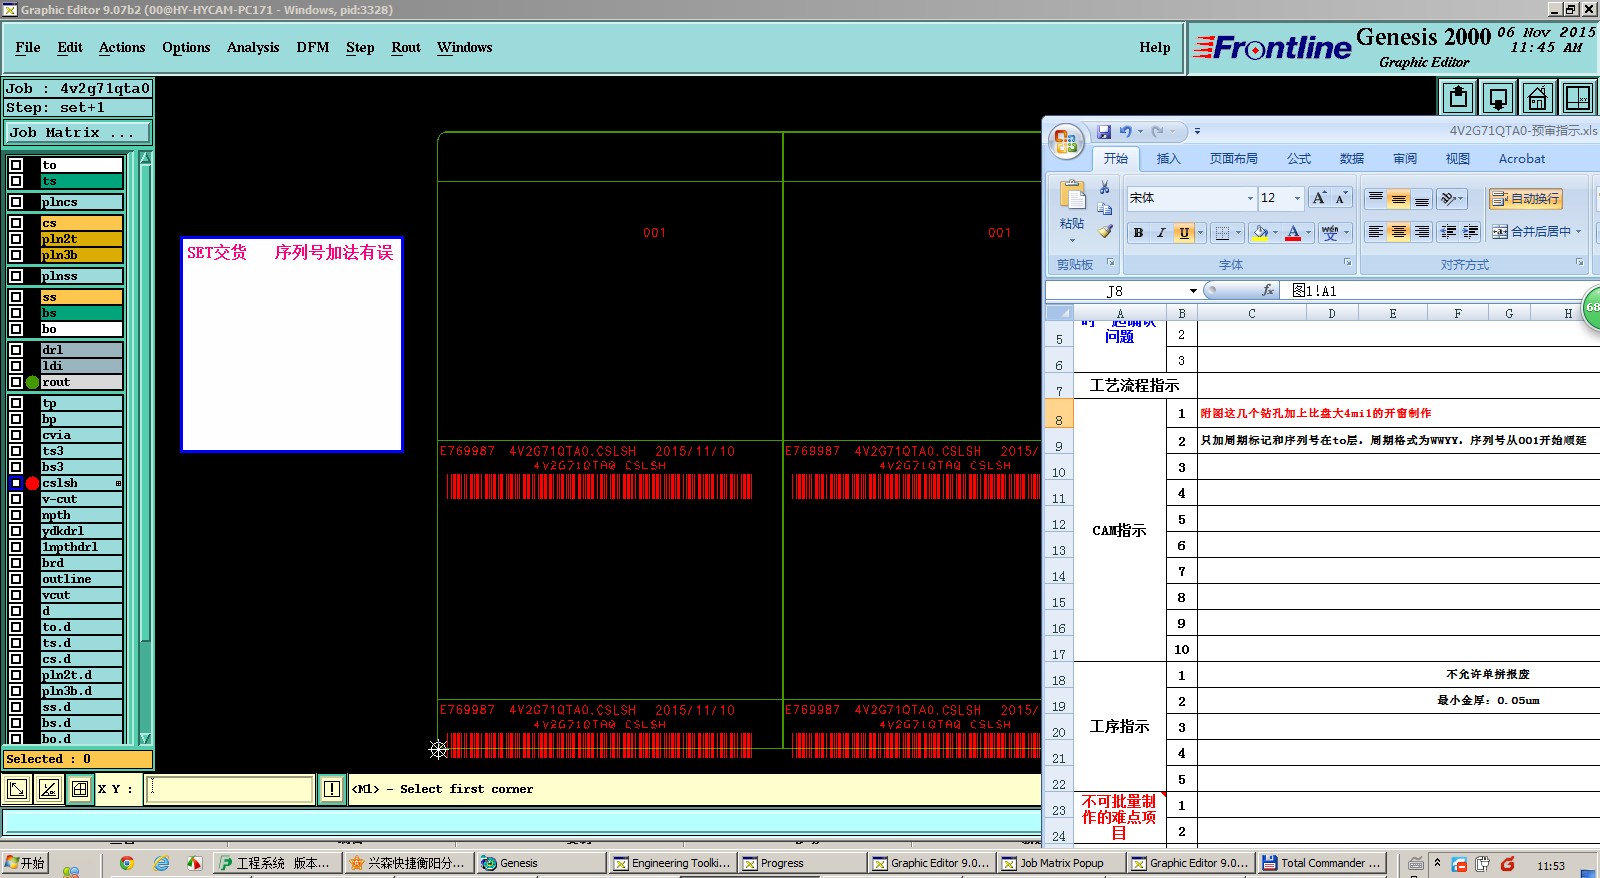The width and height of the screenshot is (1600, 878).
Task: Click the Home view icon in Genesis toolbar
Action: coord(1537,98)
